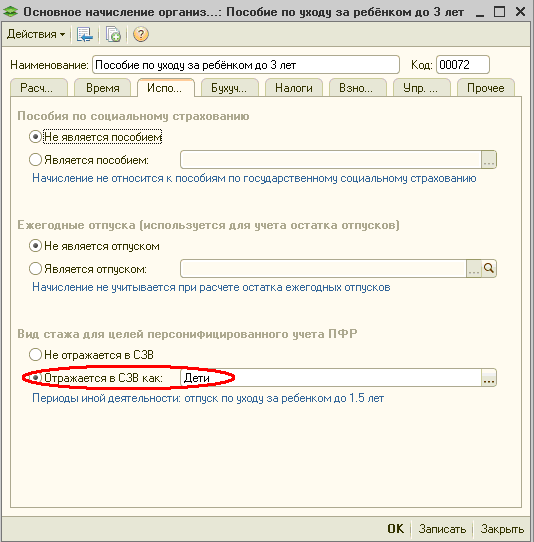Open selection button for Является пособием field

(489, 160)
